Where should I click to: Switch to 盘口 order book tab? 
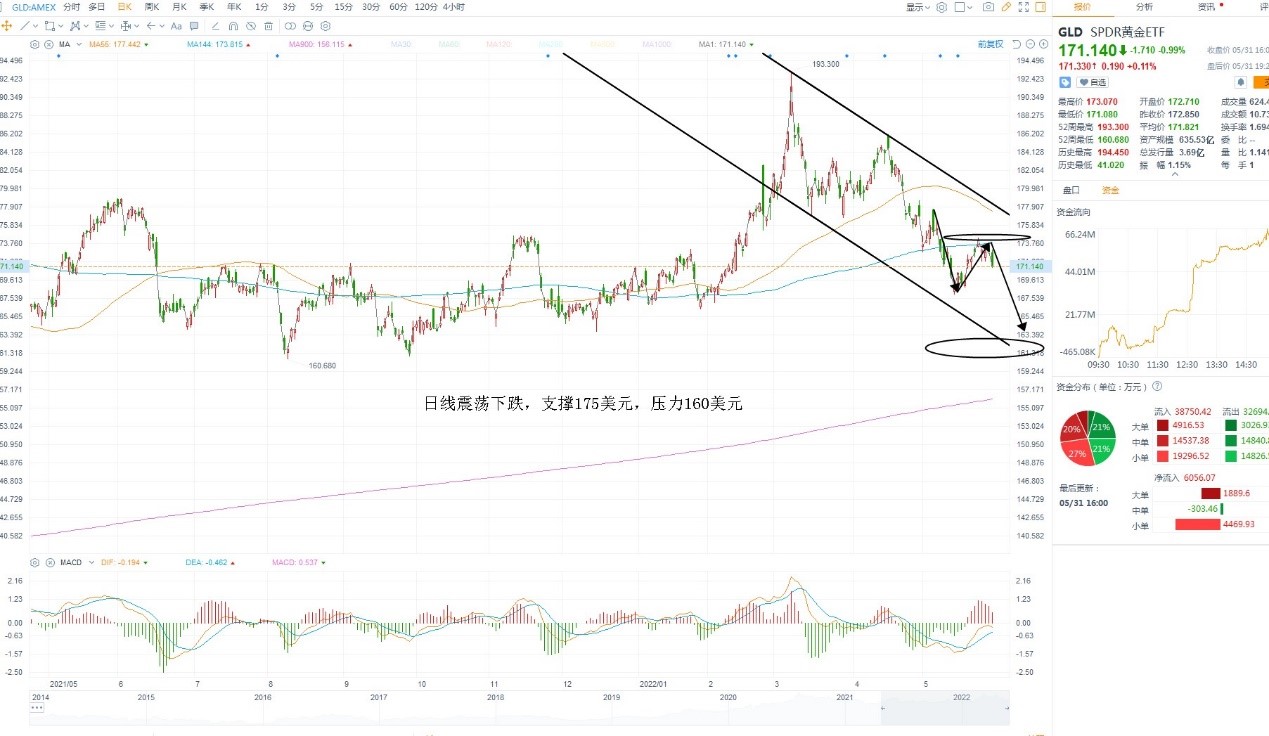coord(1071,190)
